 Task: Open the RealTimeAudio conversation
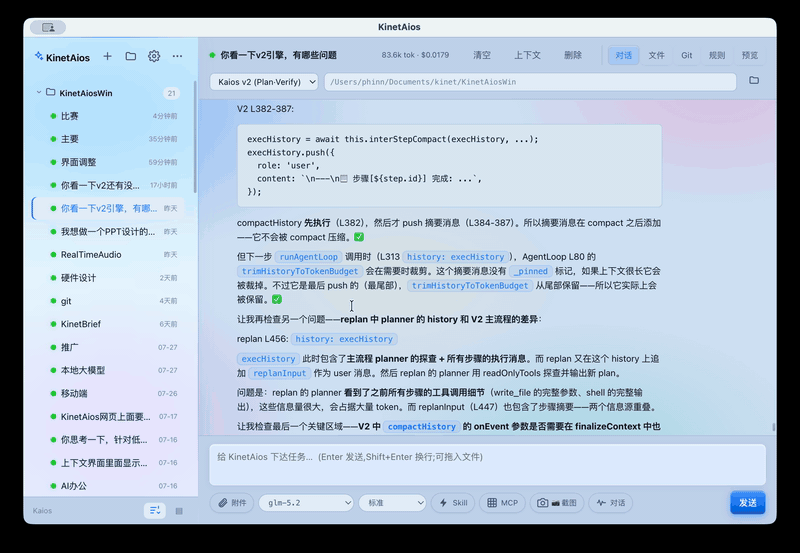pyautogui.click(x=108, y=255)
